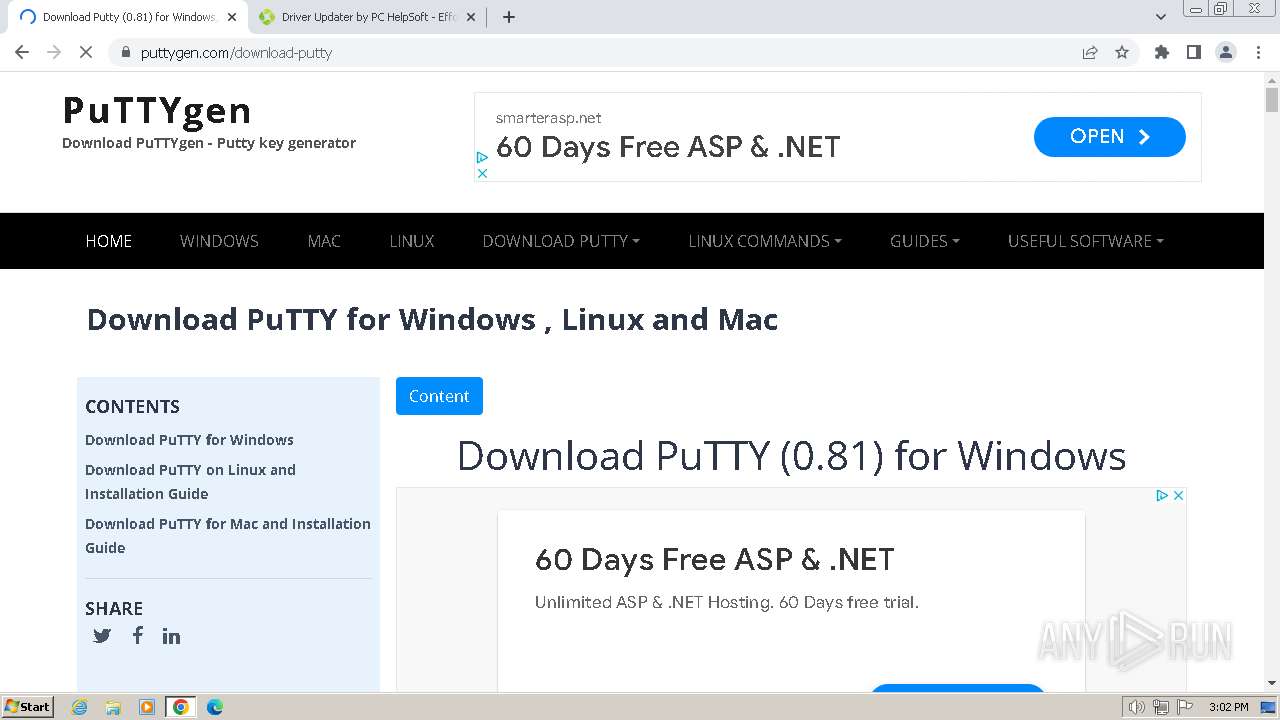Click the action center flag icon
1280x720 pixels.
pos(1185,707)
